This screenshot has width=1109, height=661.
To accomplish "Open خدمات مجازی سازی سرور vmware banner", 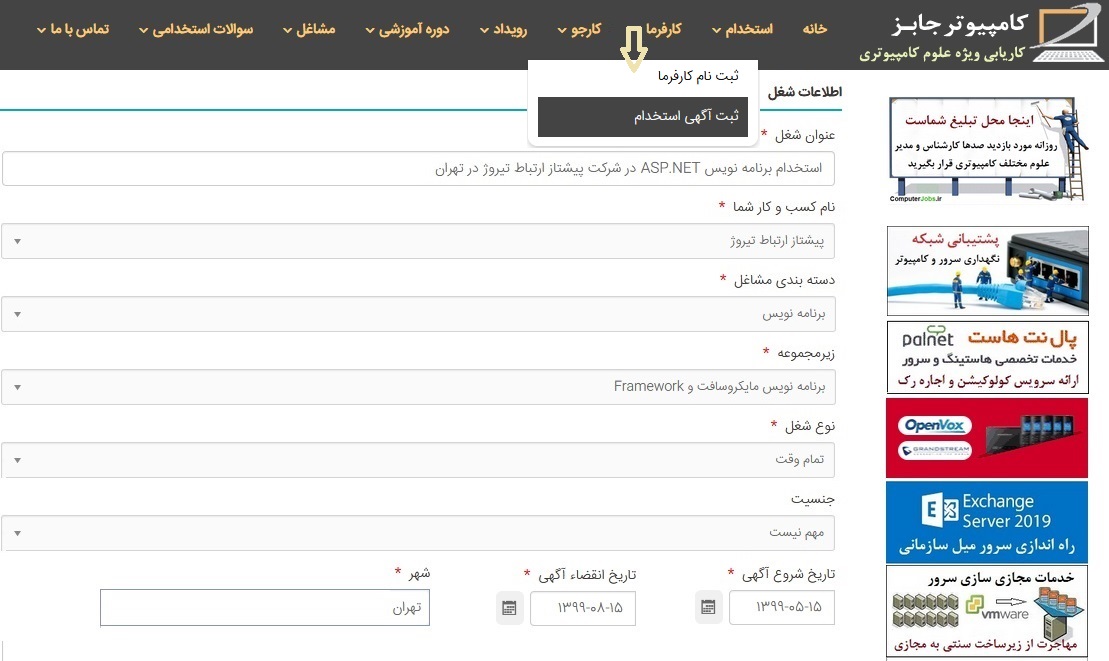I will (x=987, y=611).
